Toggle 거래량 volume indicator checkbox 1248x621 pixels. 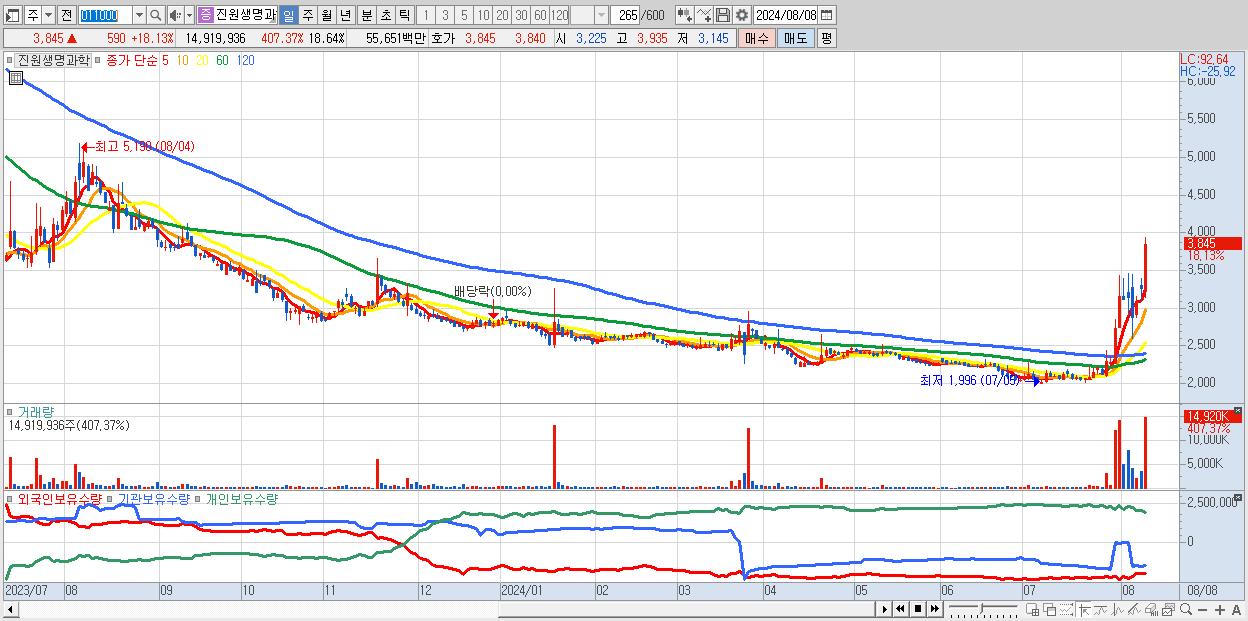11,411
